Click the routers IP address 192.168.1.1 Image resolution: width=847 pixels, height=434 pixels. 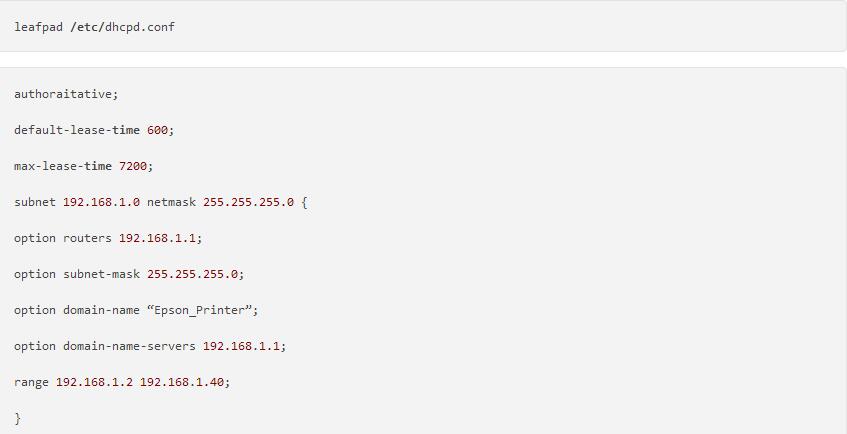click(158, 238)
